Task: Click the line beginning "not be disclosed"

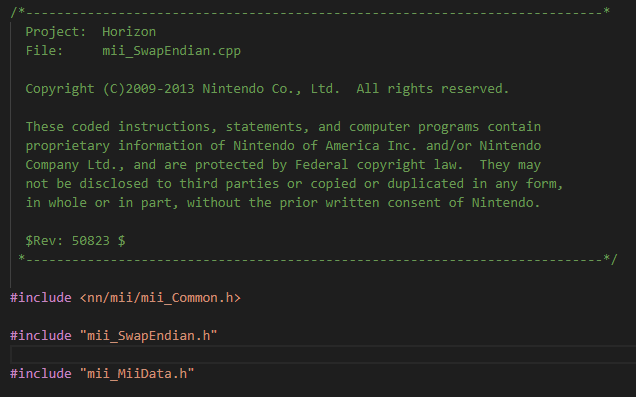Action: click(x=294, y=184)
